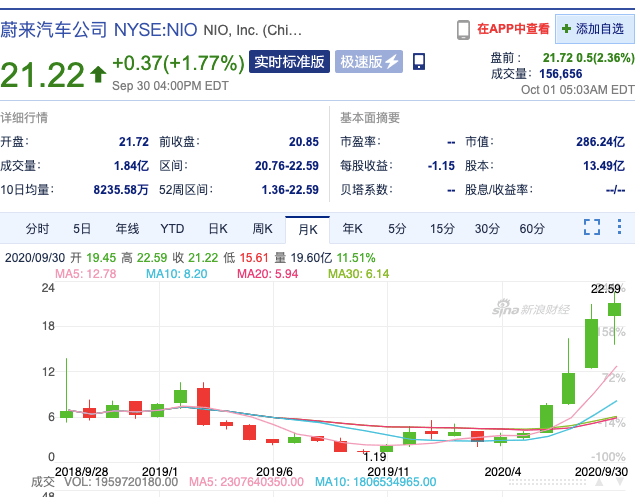Viewport: 641px width, 497px height.
Task: Click the MA30: 6.14 indicator label
Action: (x=359, y=274)
